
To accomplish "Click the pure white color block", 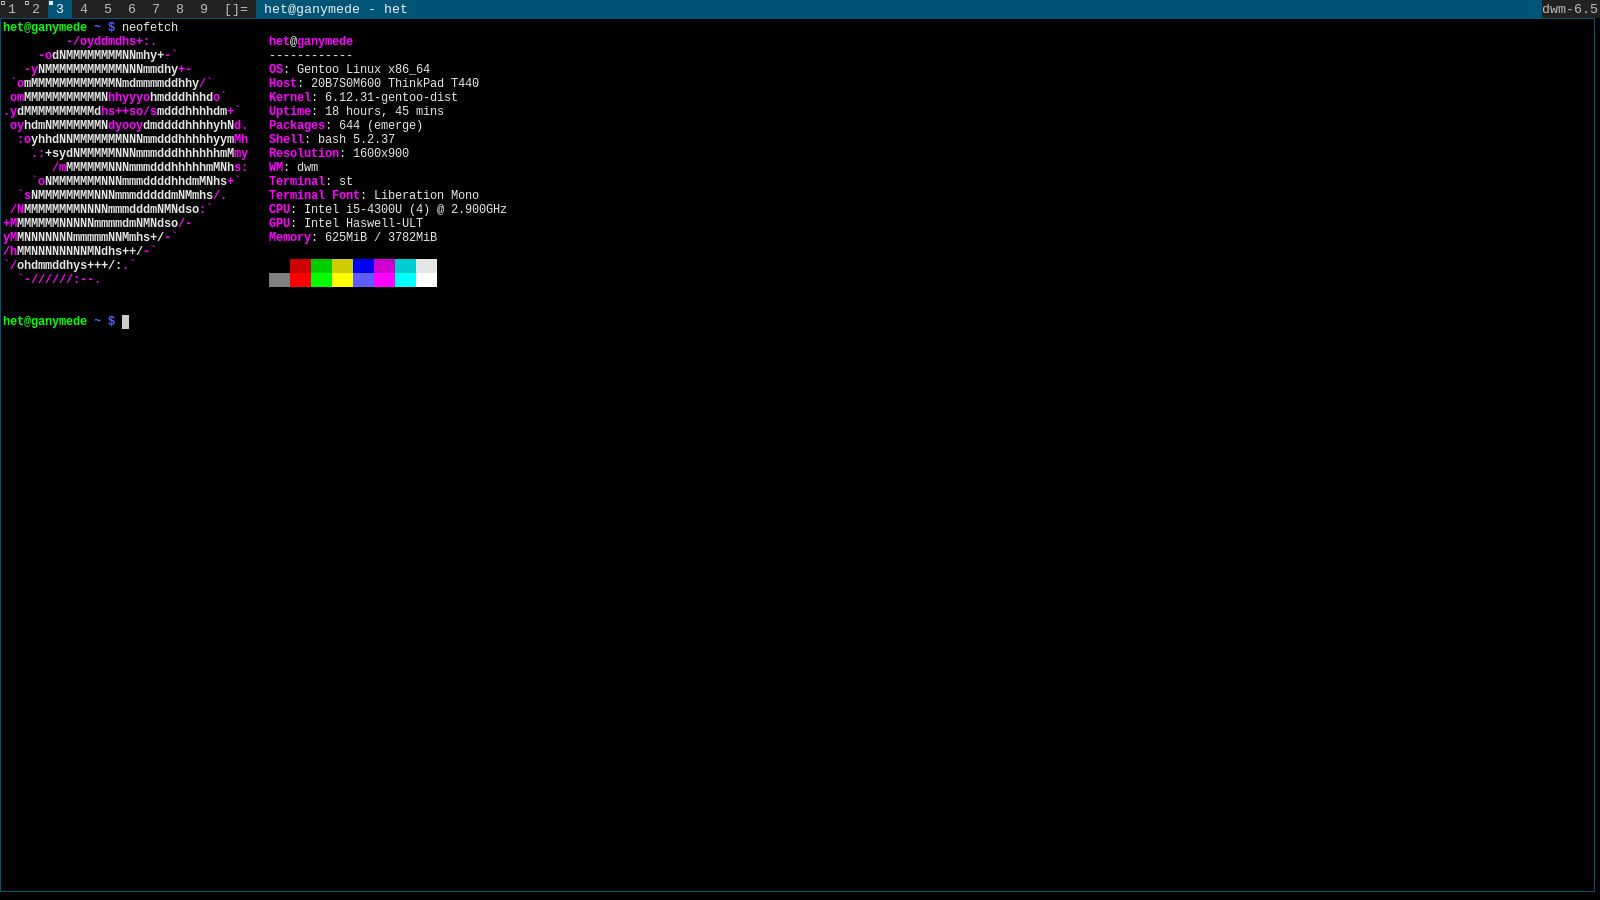I will (x=426, y=280).
